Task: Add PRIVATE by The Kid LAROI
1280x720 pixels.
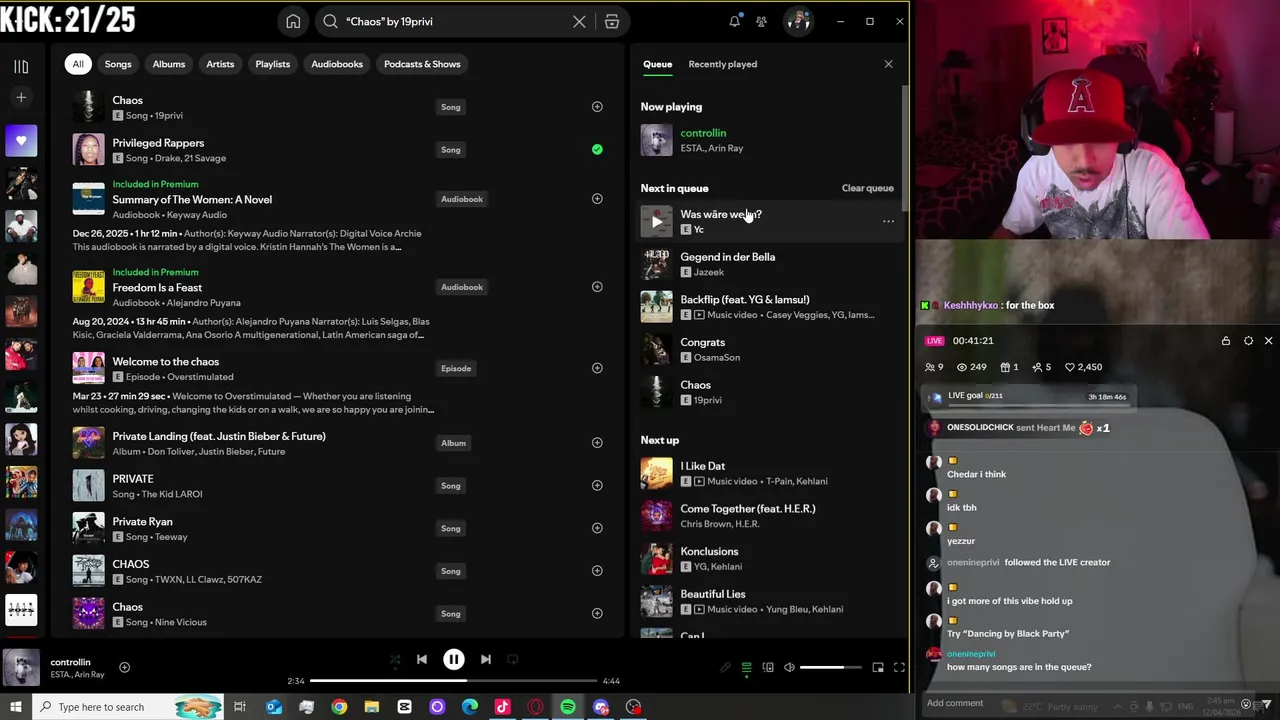Action: coord(597,486)
